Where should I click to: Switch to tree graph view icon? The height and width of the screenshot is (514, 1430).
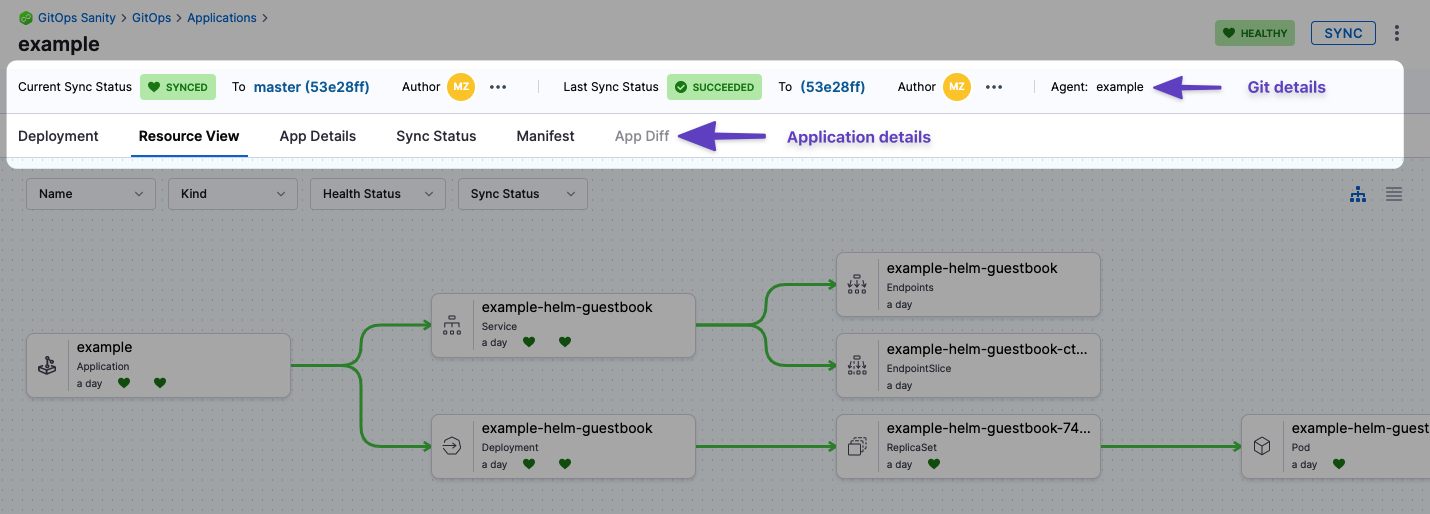1357,195
